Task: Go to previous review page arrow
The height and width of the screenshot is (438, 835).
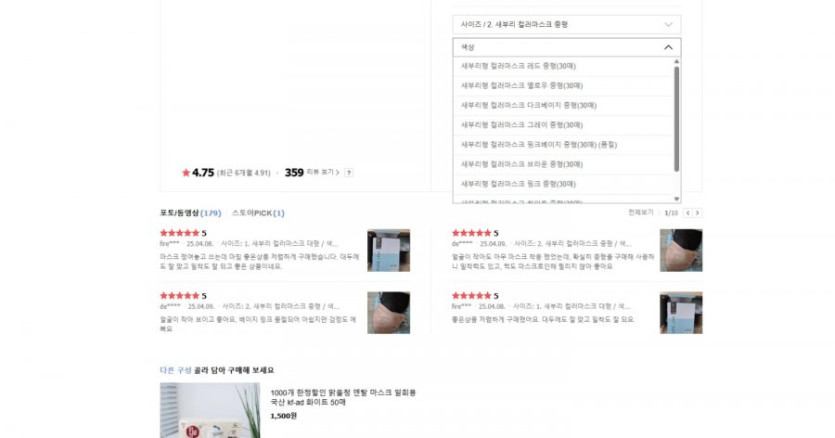Action: tap(687, 213)
